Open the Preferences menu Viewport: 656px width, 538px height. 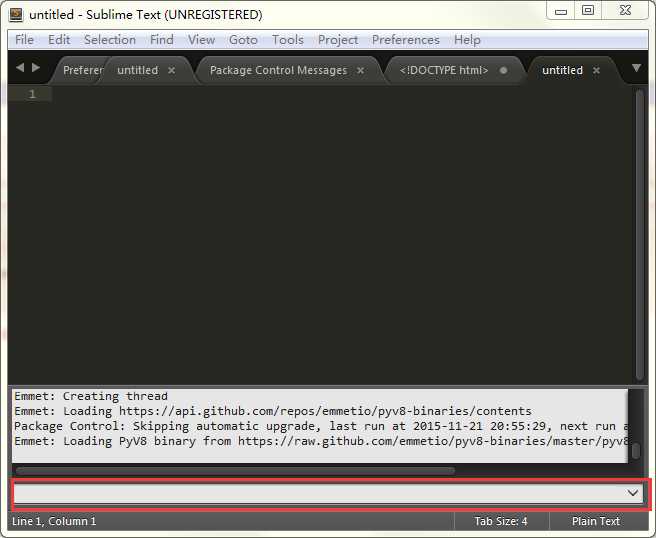pos(406,40)
